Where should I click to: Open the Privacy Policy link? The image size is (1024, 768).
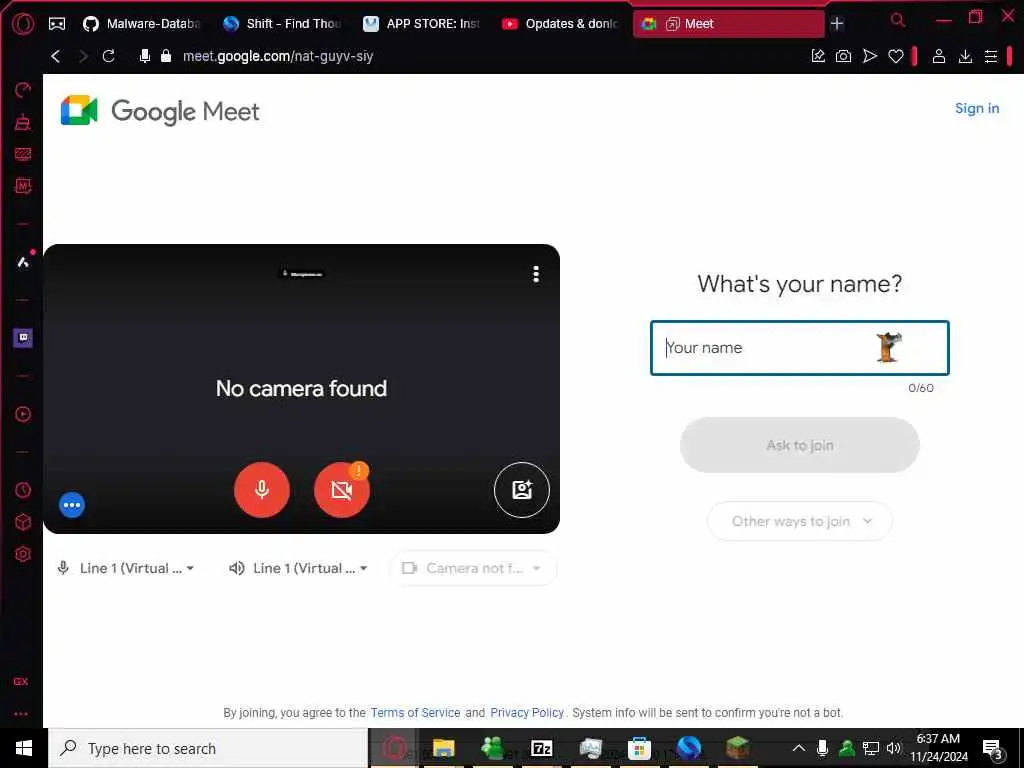pos(527,712)
